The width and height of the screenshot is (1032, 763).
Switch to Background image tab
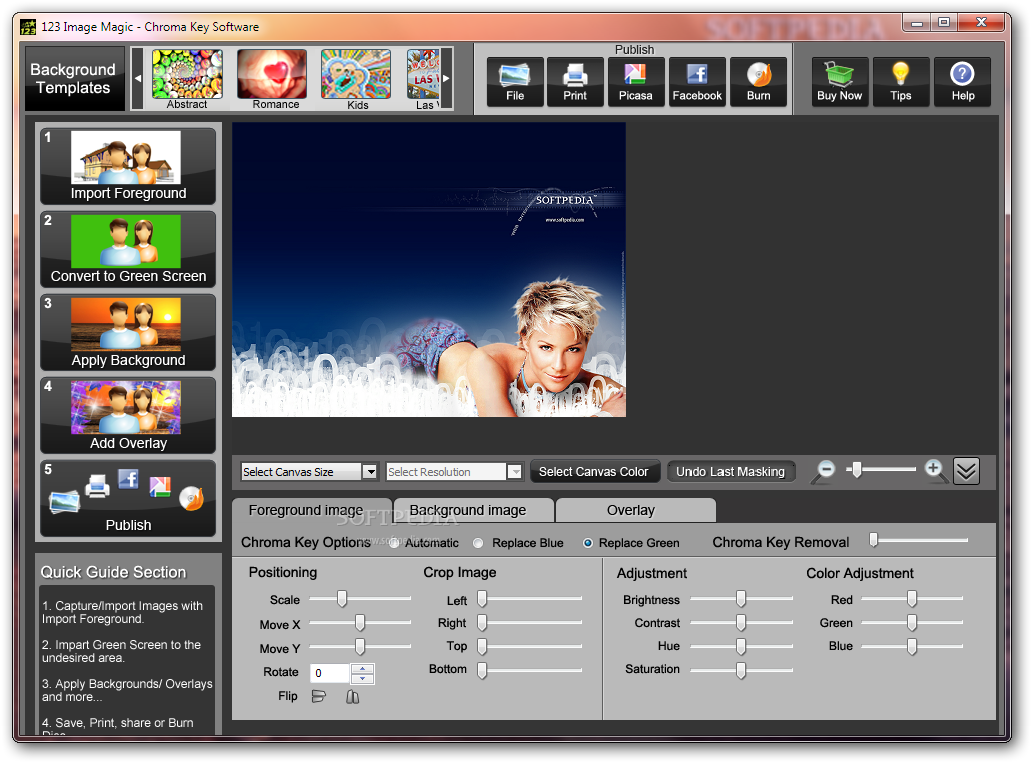473,510
